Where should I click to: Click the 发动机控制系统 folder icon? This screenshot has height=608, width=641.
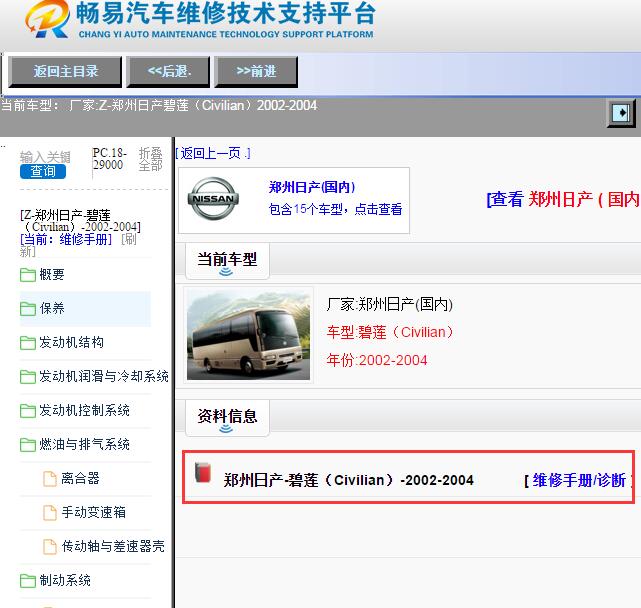click(x=28, y=411)
